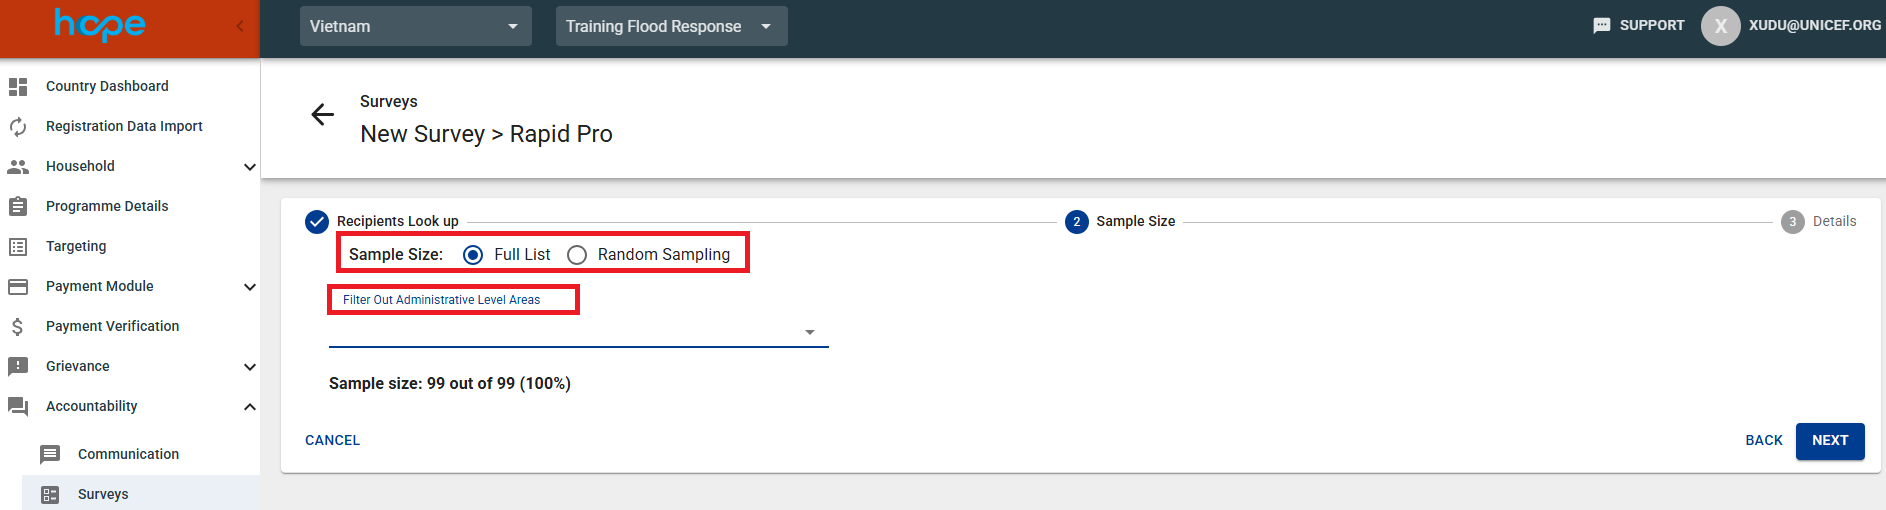The height and width of the screenshot is (510, 1886).
Task: Click the Programme Details clipboard icon
Action: pos(18,207)
